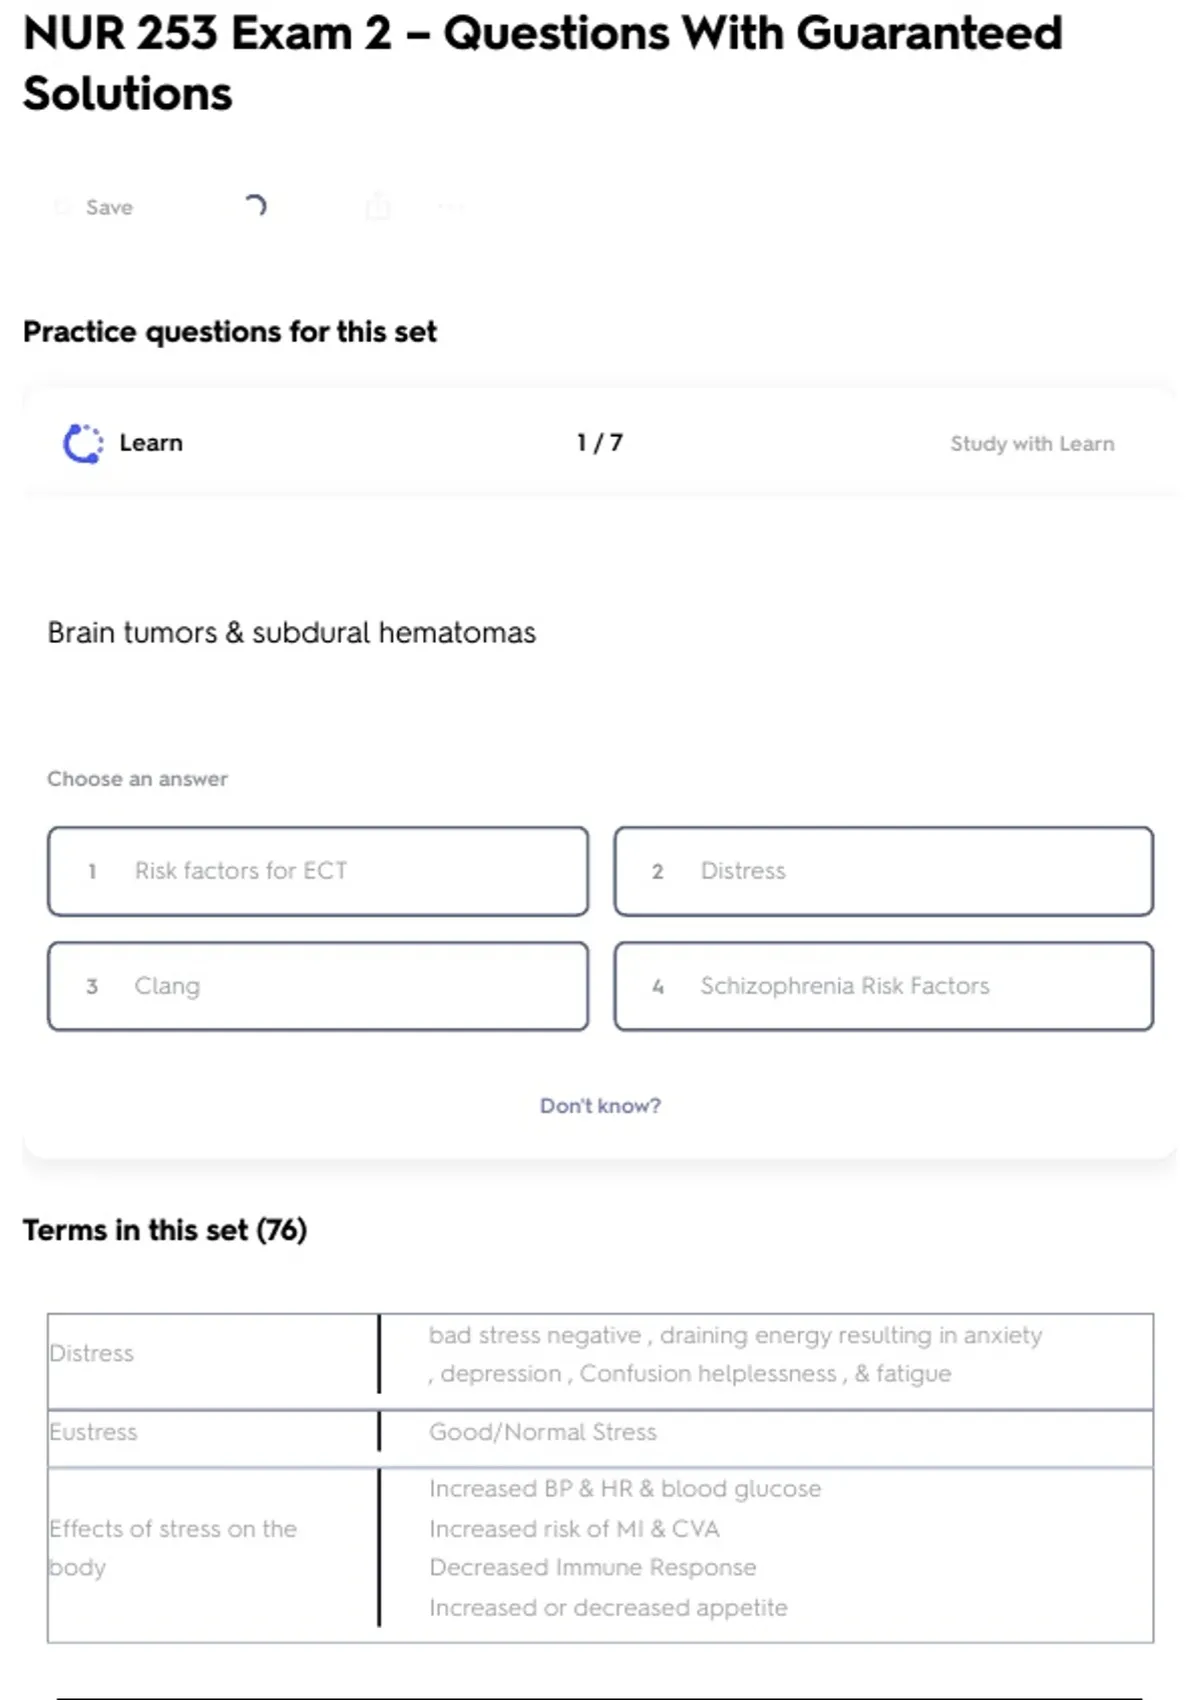This screenshot has height=1700, width=1200.
Task: Choose the 'Clang' answer option
Action: tap(318, 986)
